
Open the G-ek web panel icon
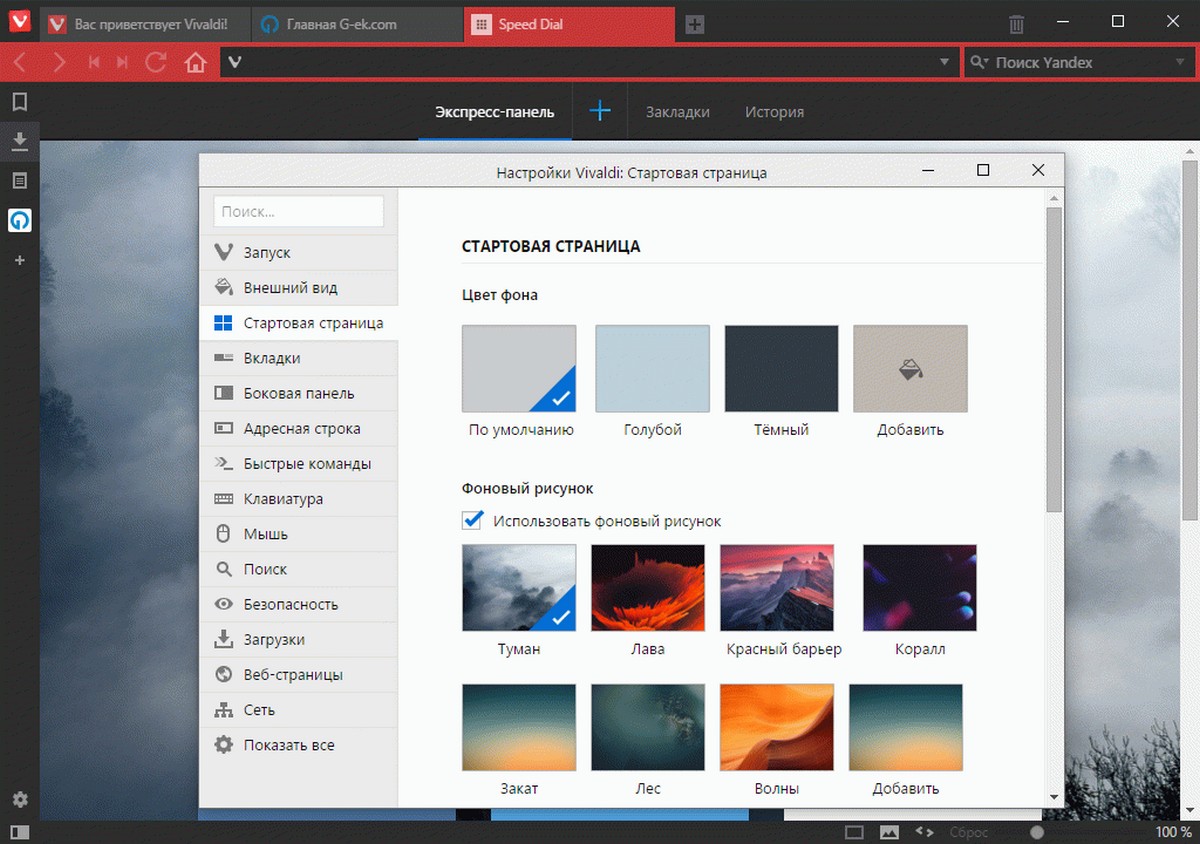pyautogui.click(x=19, y=220)
